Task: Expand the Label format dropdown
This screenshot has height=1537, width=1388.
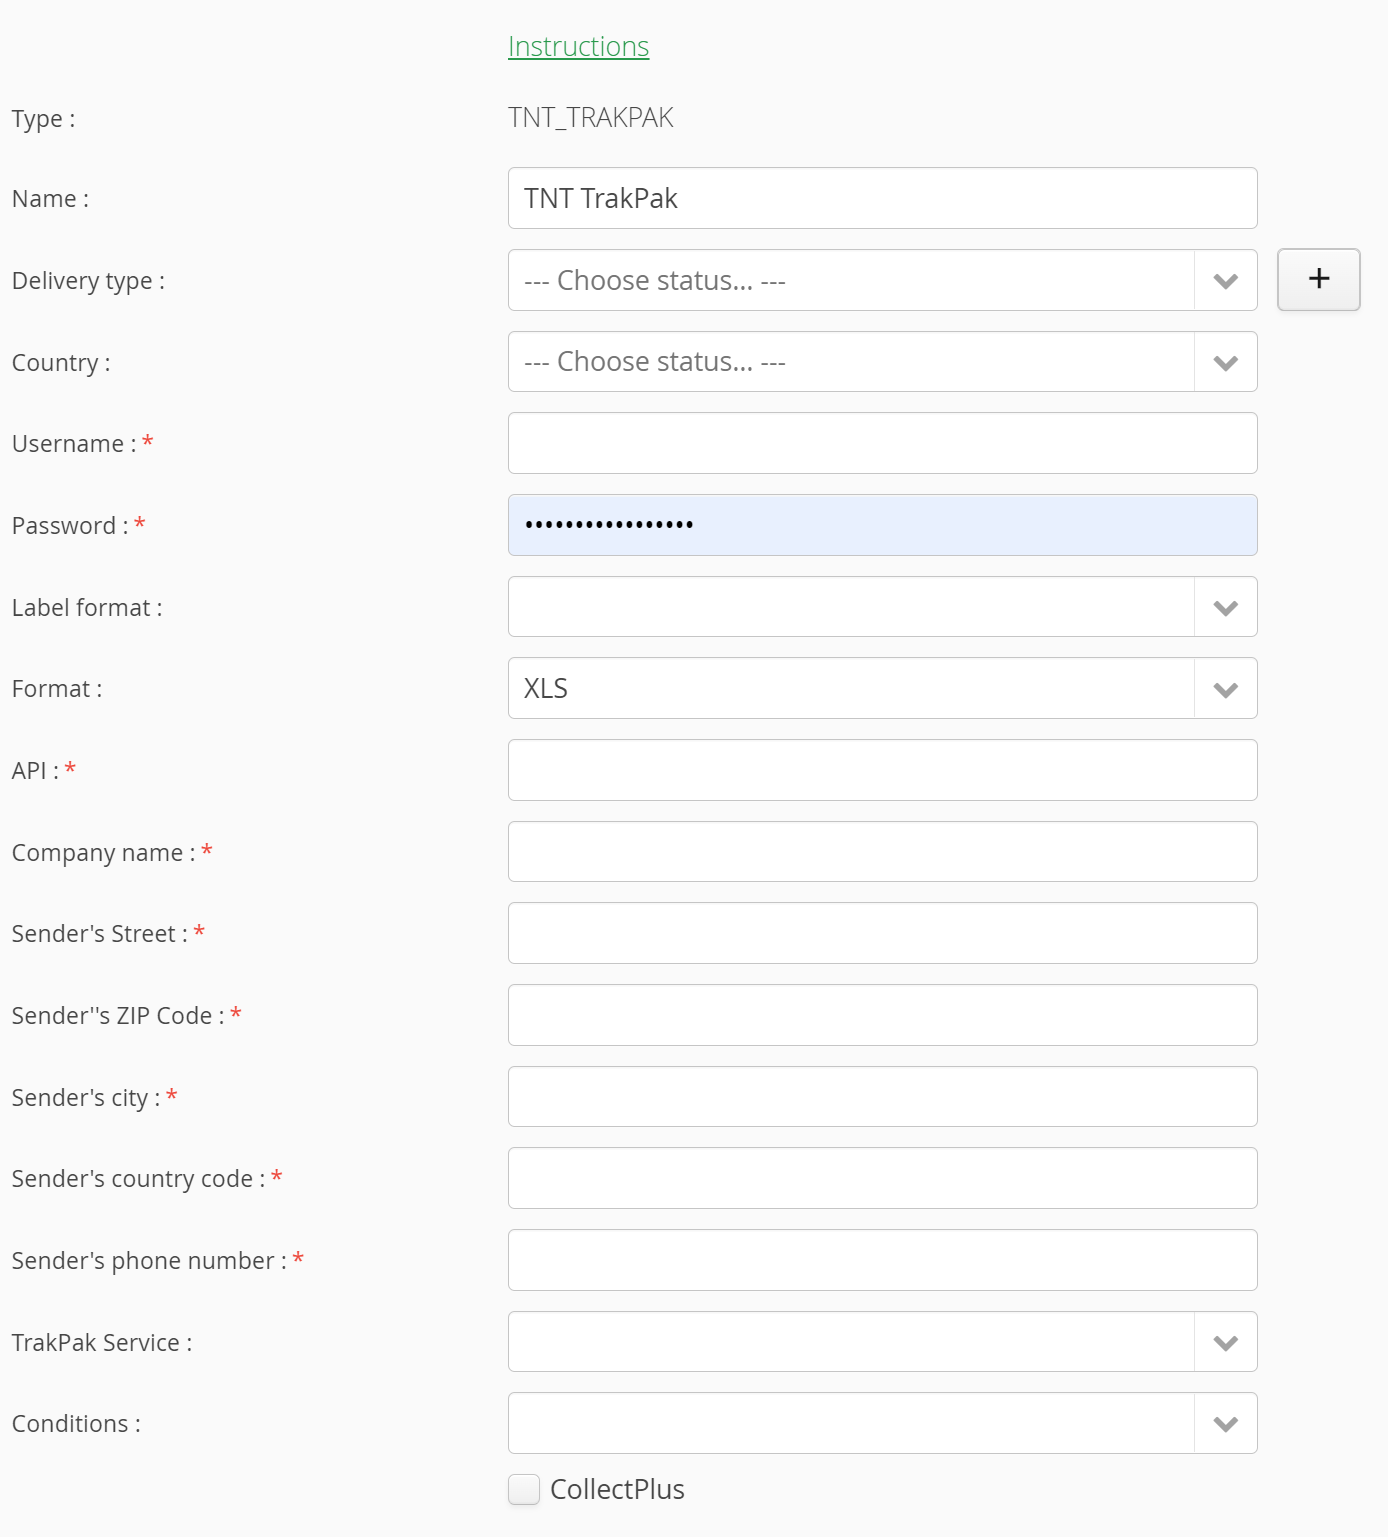Action: pos(882,607)
